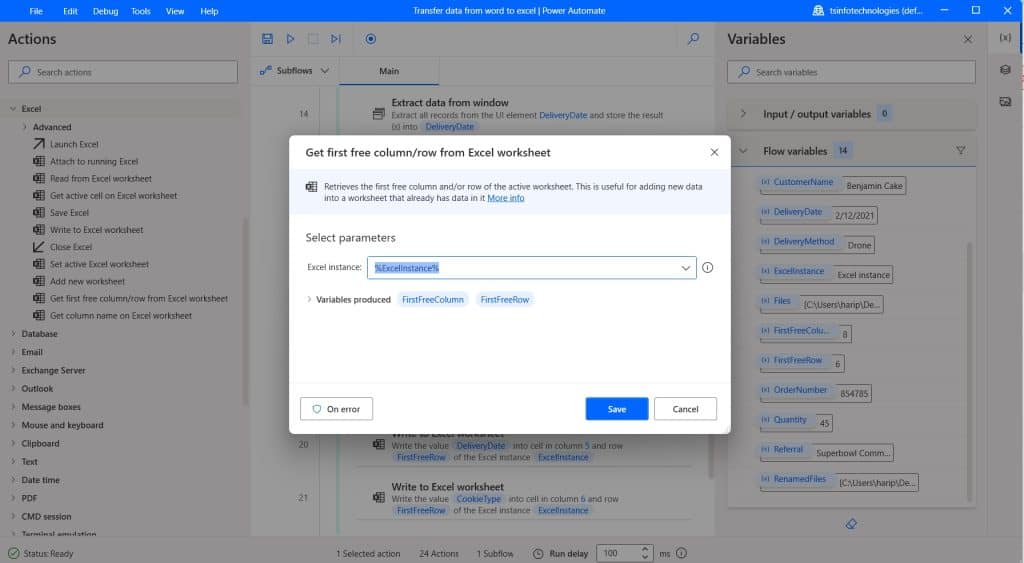Increase Run delay with stepper arrow

point(645,549)
